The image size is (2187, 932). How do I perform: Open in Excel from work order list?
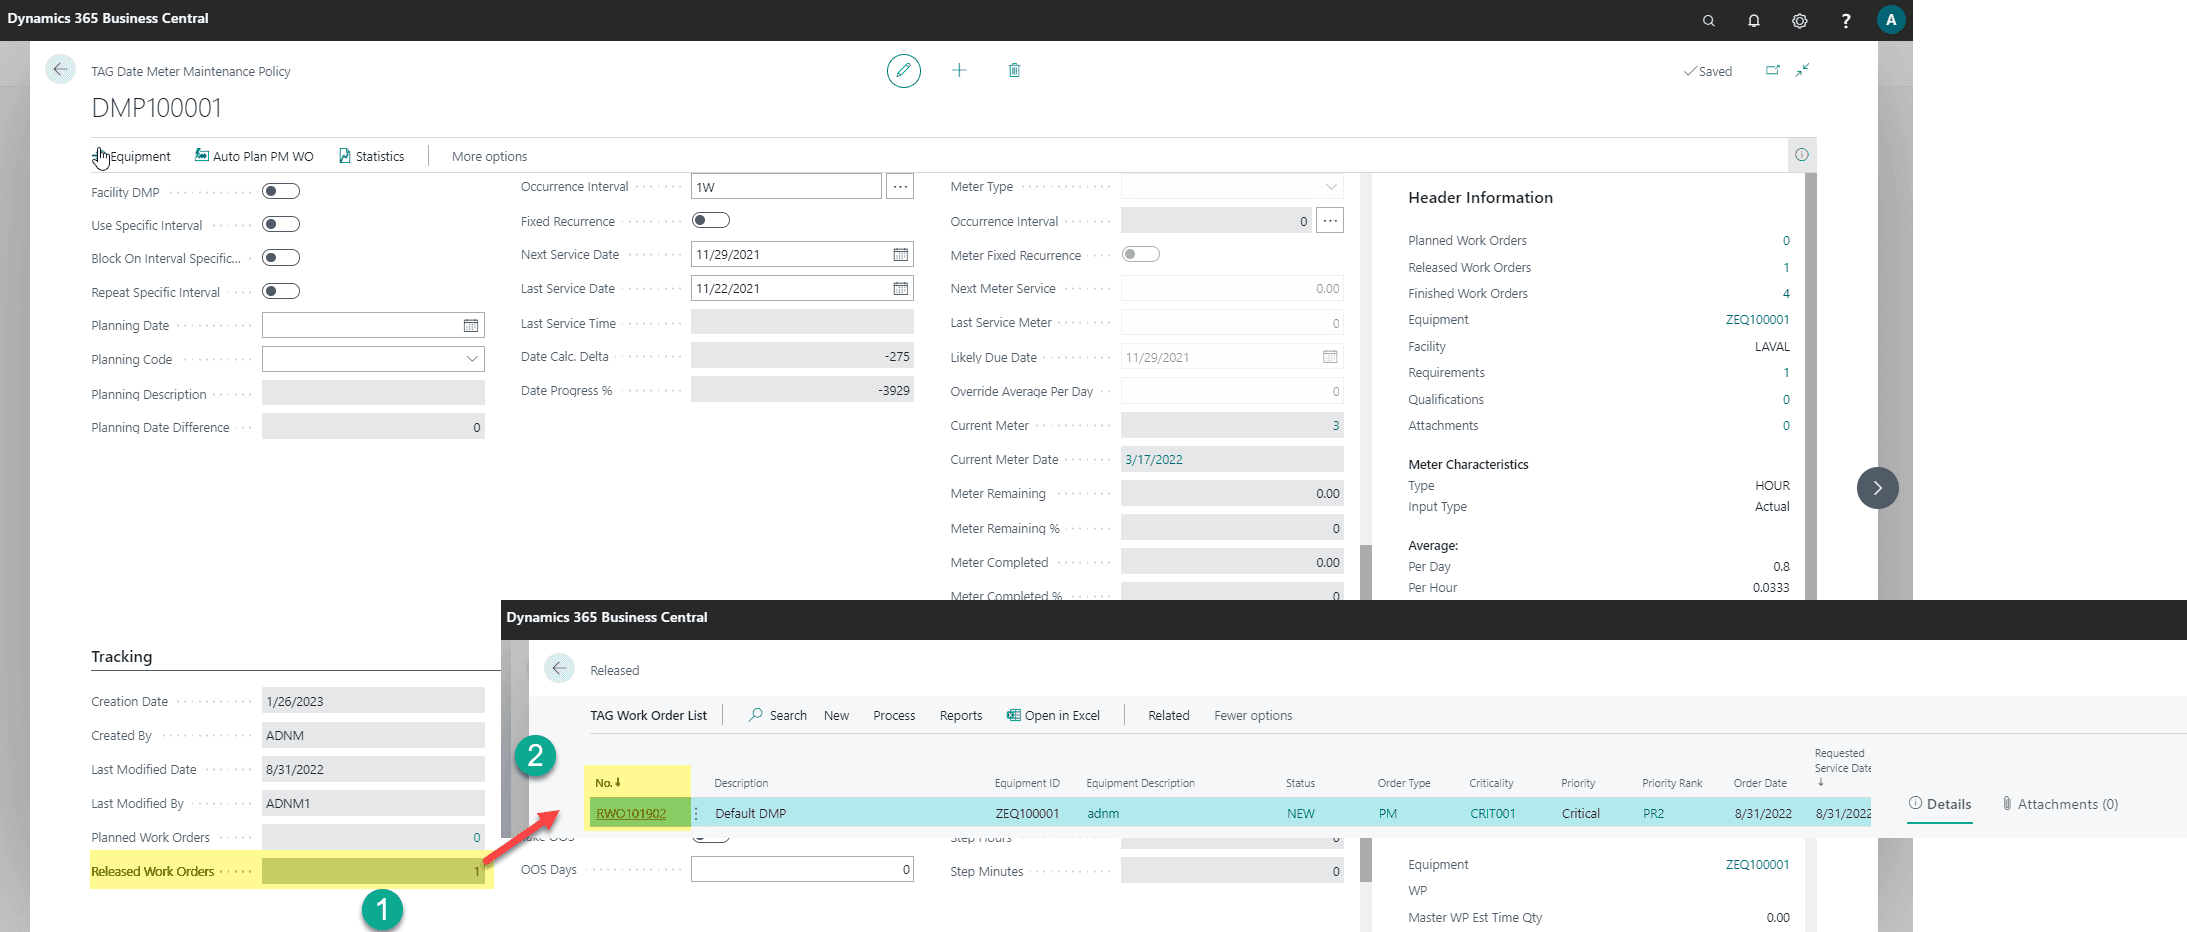pyautogui.click(x=1053, y=715)
